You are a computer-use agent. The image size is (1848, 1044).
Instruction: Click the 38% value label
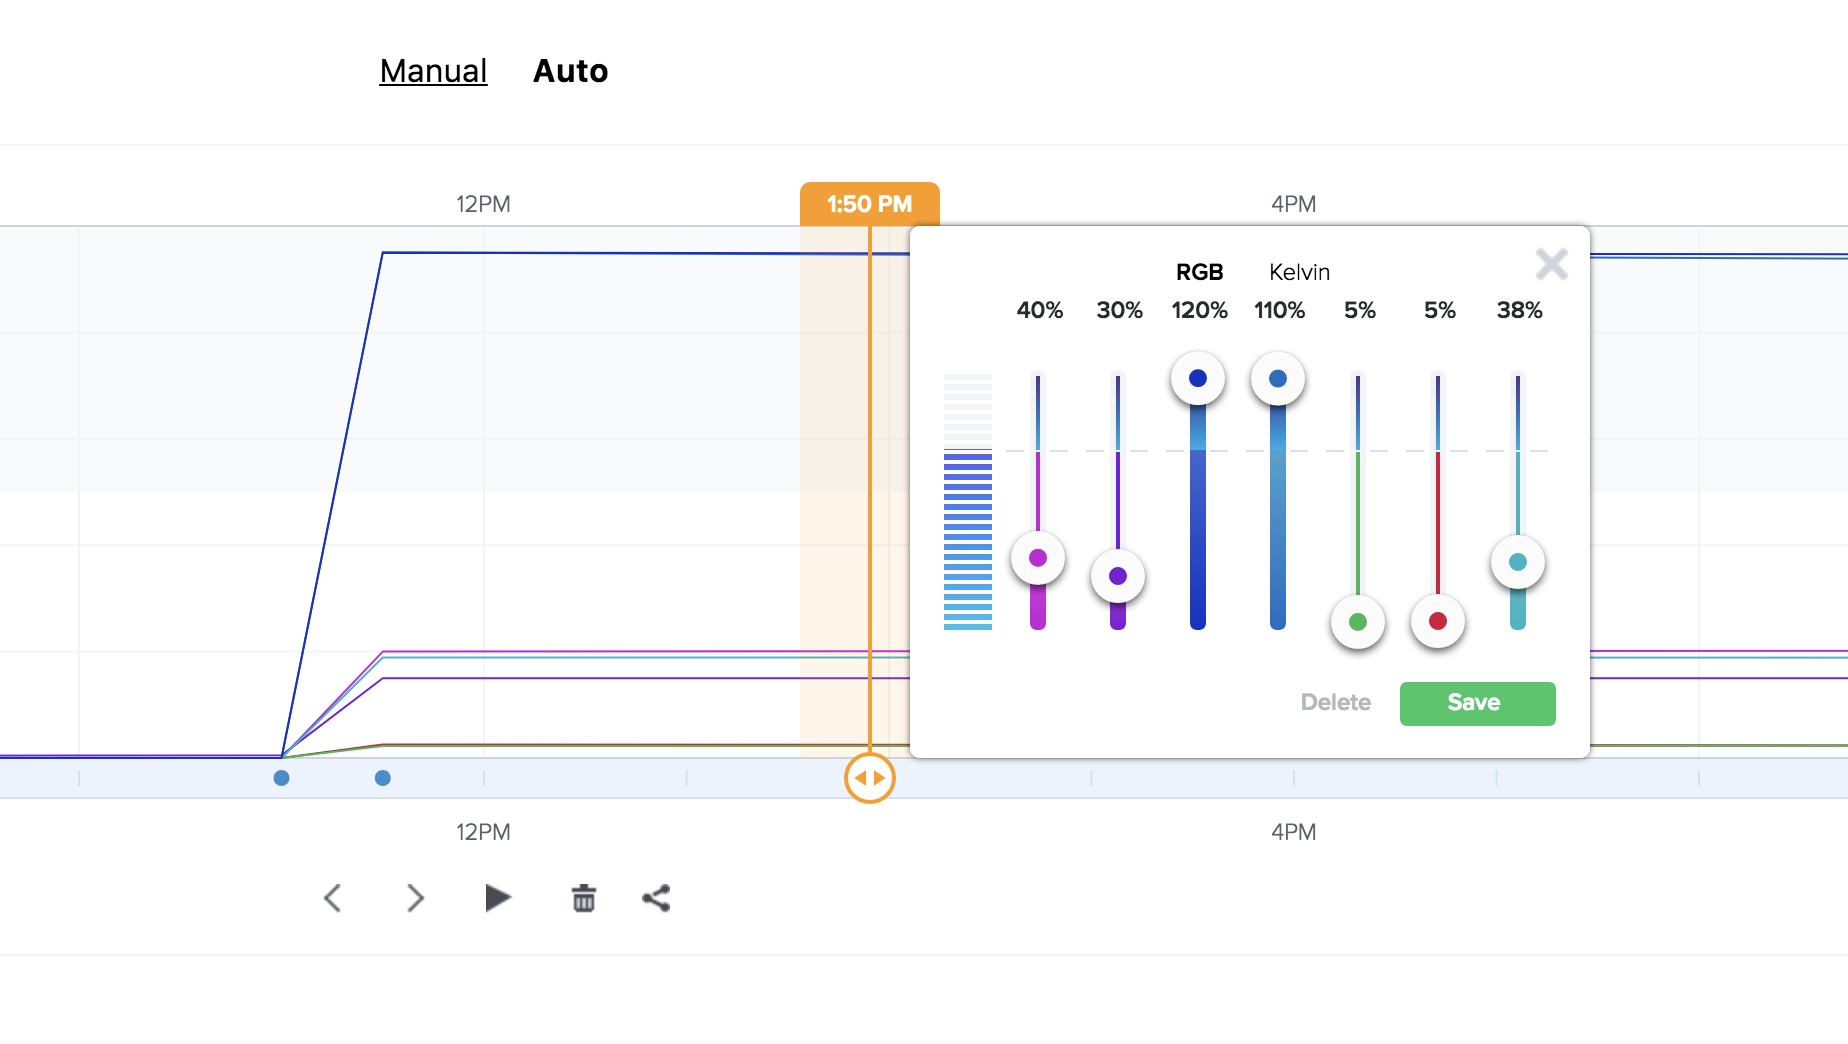tap(1519, 311)
